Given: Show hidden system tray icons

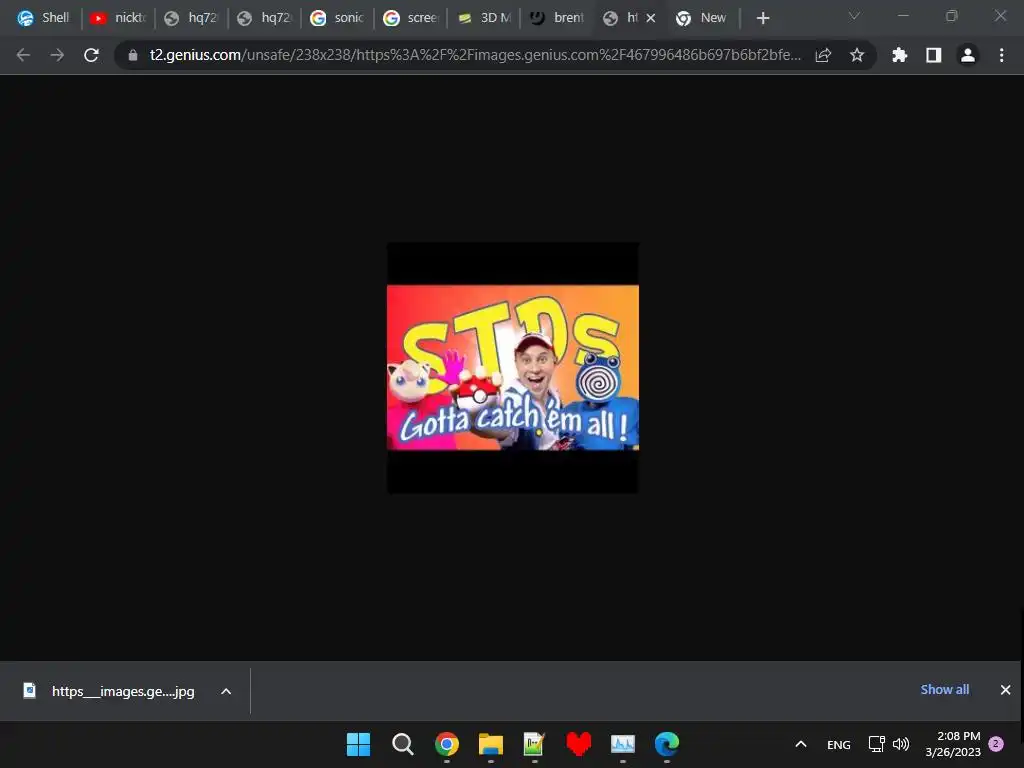Looking at the screenshot, I should 801,744.
